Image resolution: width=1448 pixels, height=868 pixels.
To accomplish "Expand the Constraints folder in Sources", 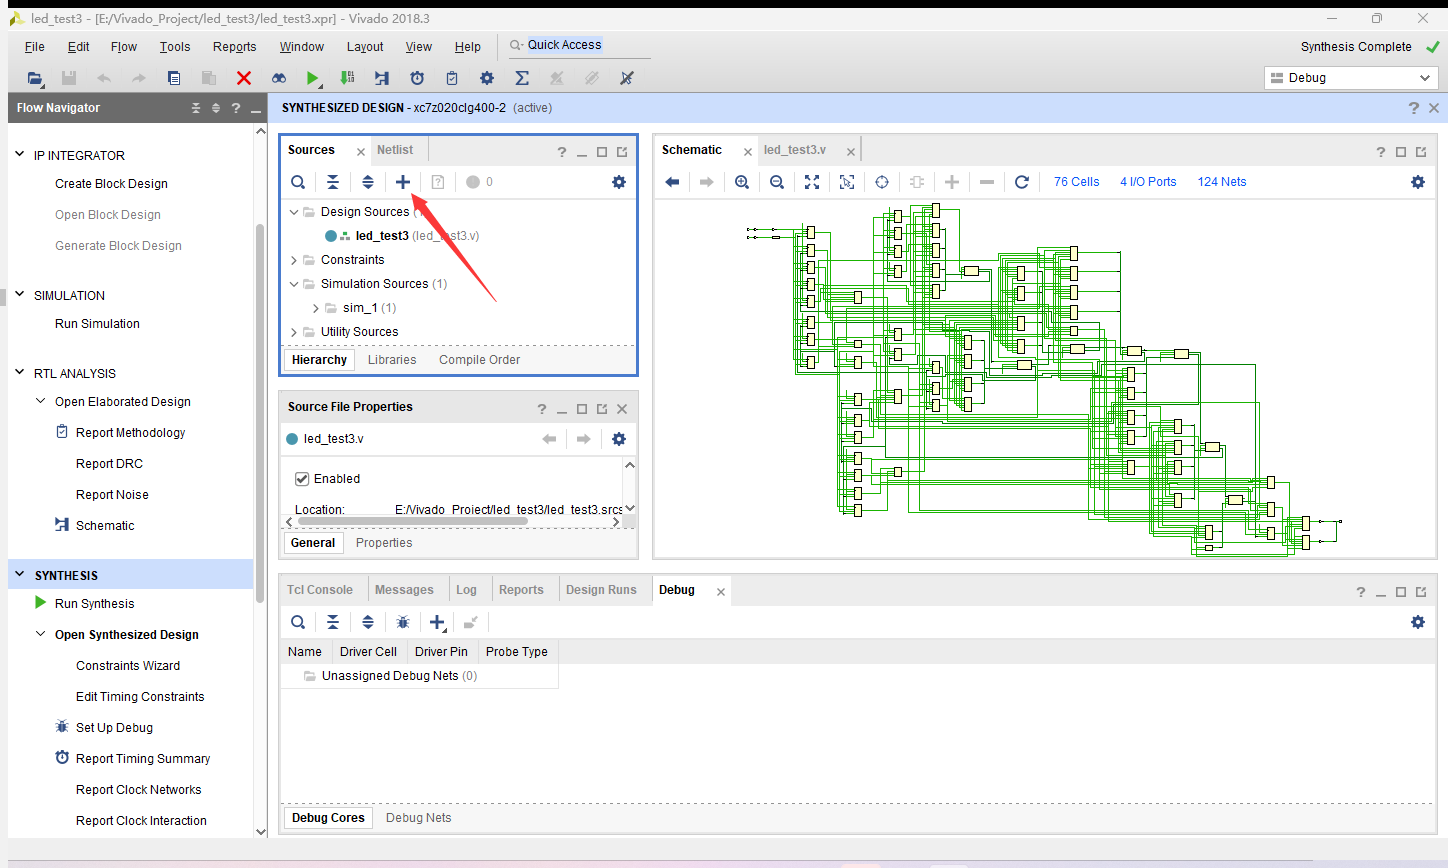I will (x=292, y=259).
